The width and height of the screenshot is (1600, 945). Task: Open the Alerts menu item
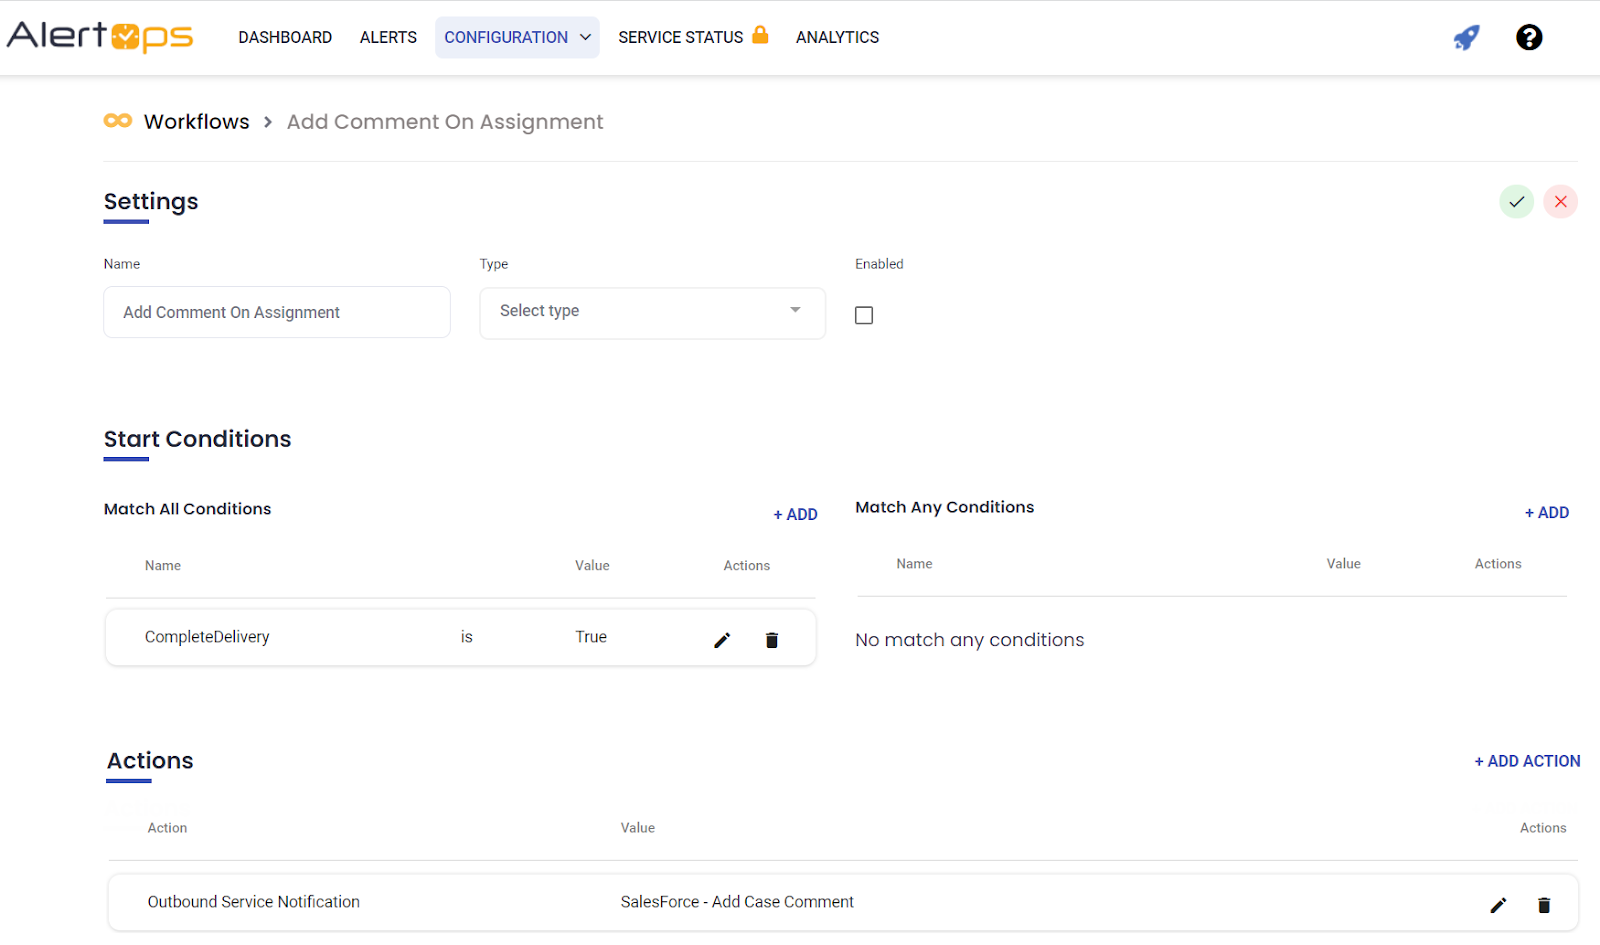tap(388, 38)
